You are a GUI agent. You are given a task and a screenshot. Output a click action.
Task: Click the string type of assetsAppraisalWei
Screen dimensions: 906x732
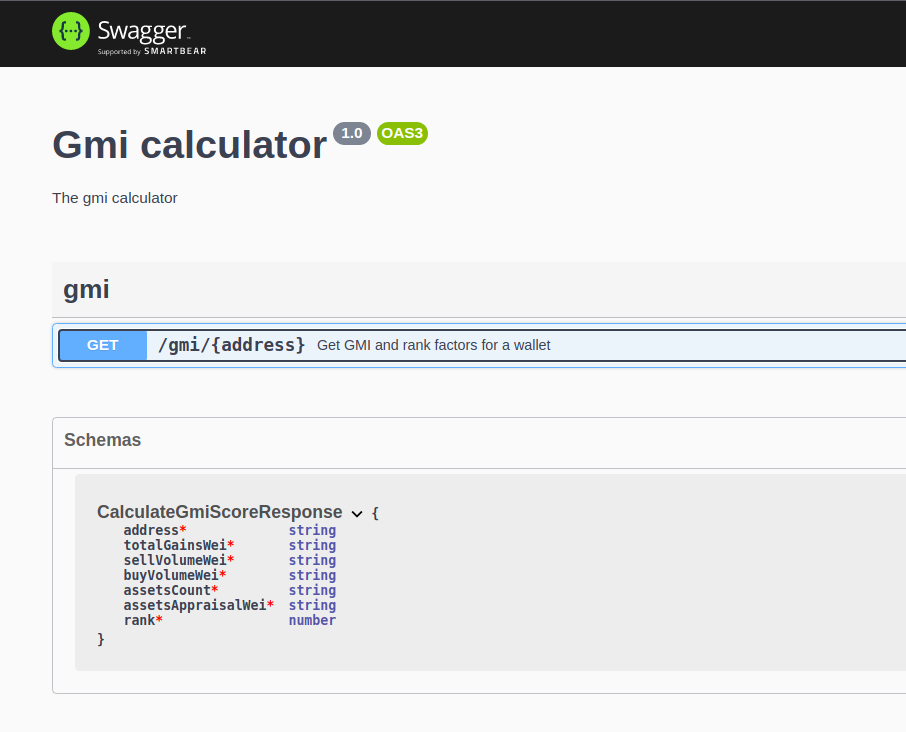click(312, 605)
